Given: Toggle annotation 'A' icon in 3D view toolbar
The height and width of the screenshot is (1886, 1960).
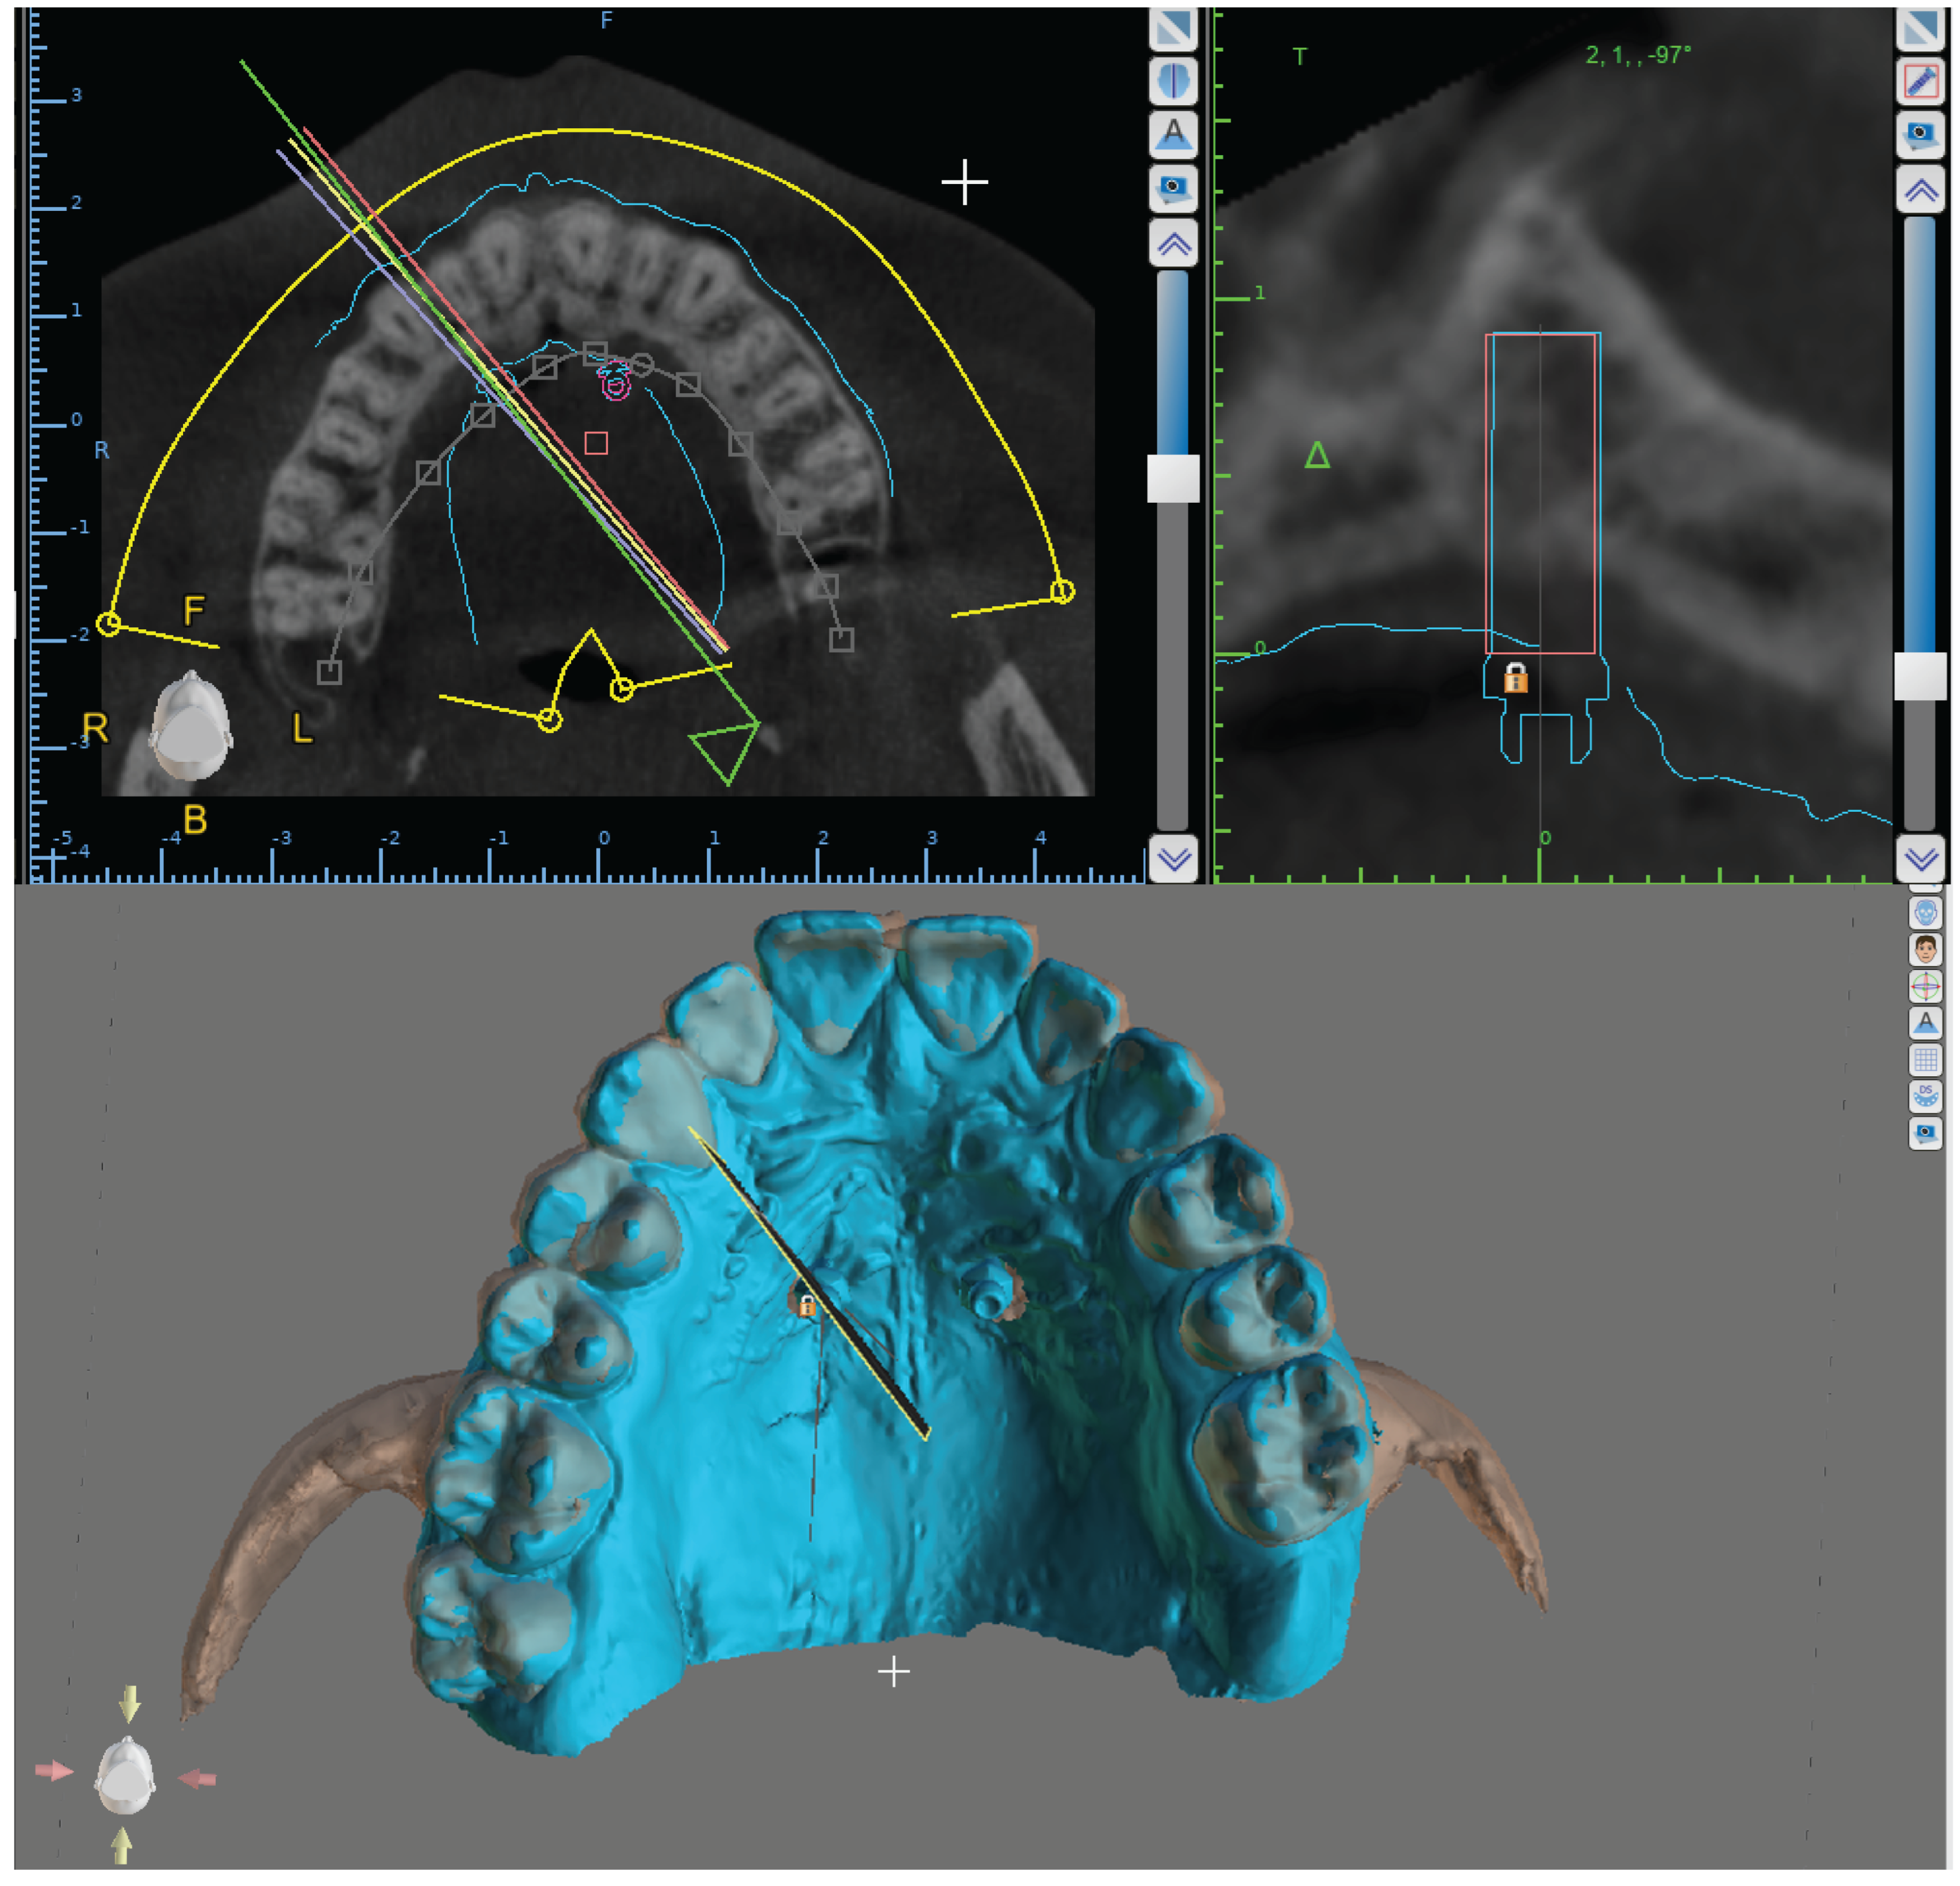Looking at the screenshot, I should coord(1925,1023).
